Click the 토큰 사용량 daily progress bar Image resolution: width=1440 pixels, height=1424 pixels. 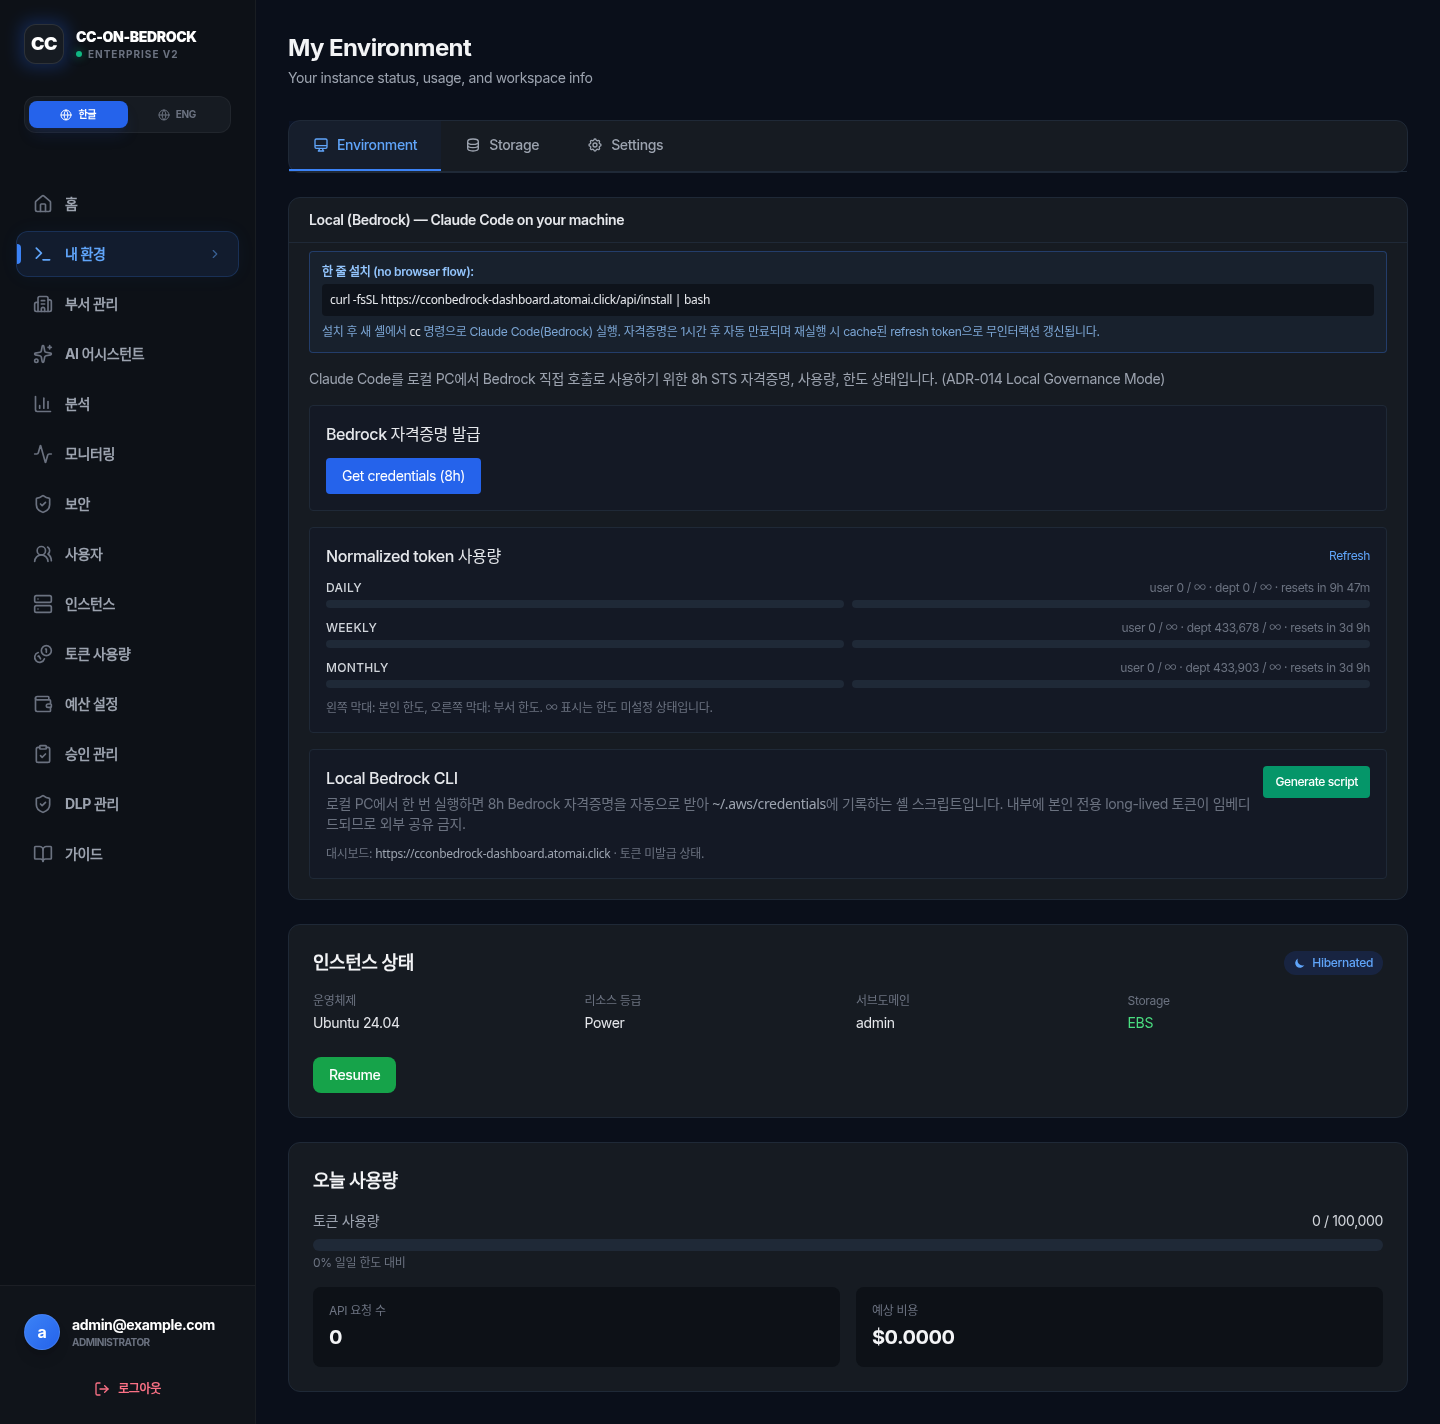click(848, 1245)
